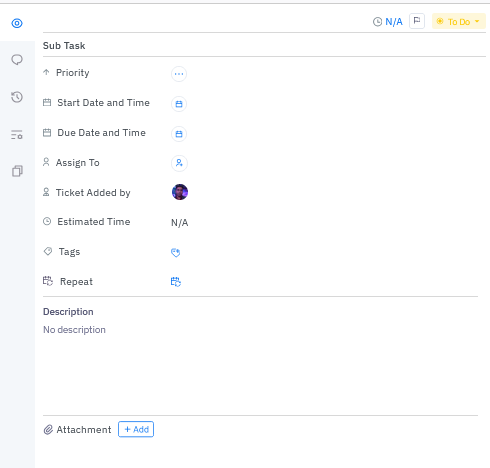Click the + Add attachment button
The height and width of the screenshot is (468, 490).
pyautogui.click(x=136, y=429)
